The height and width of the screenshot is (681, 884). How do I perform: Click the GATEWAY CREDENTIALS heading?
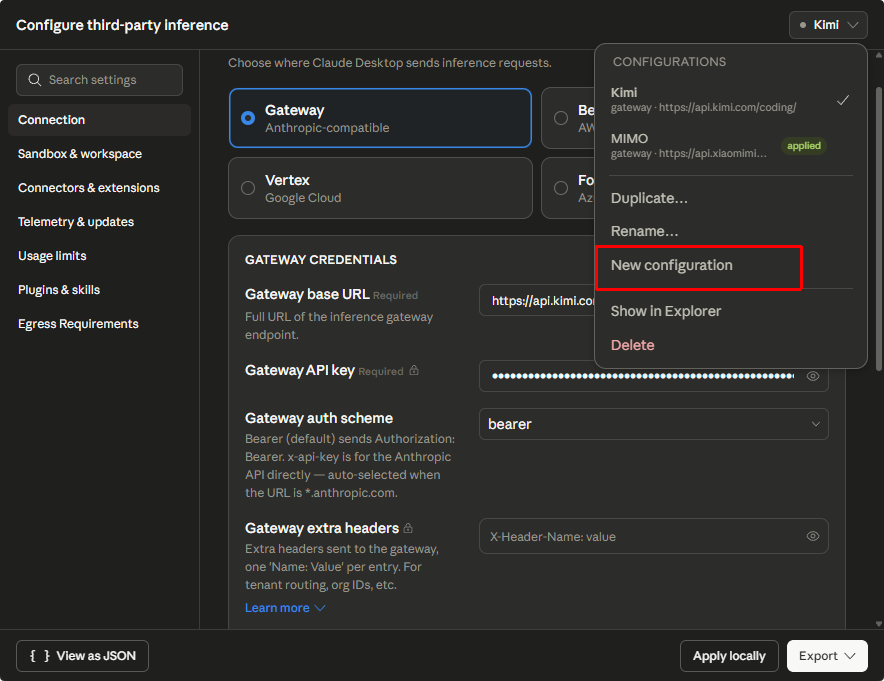[321, 259]
